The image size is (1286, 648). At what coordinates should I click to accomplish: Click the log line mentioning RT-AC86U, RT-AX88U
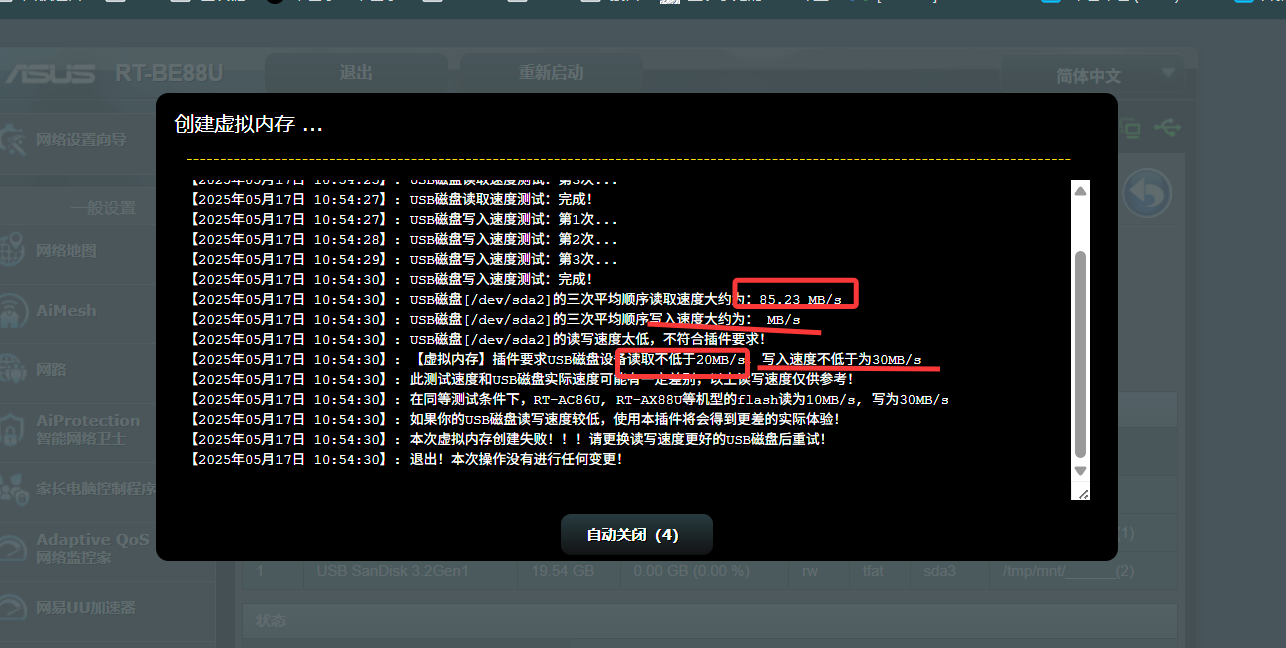coord(569,399)
